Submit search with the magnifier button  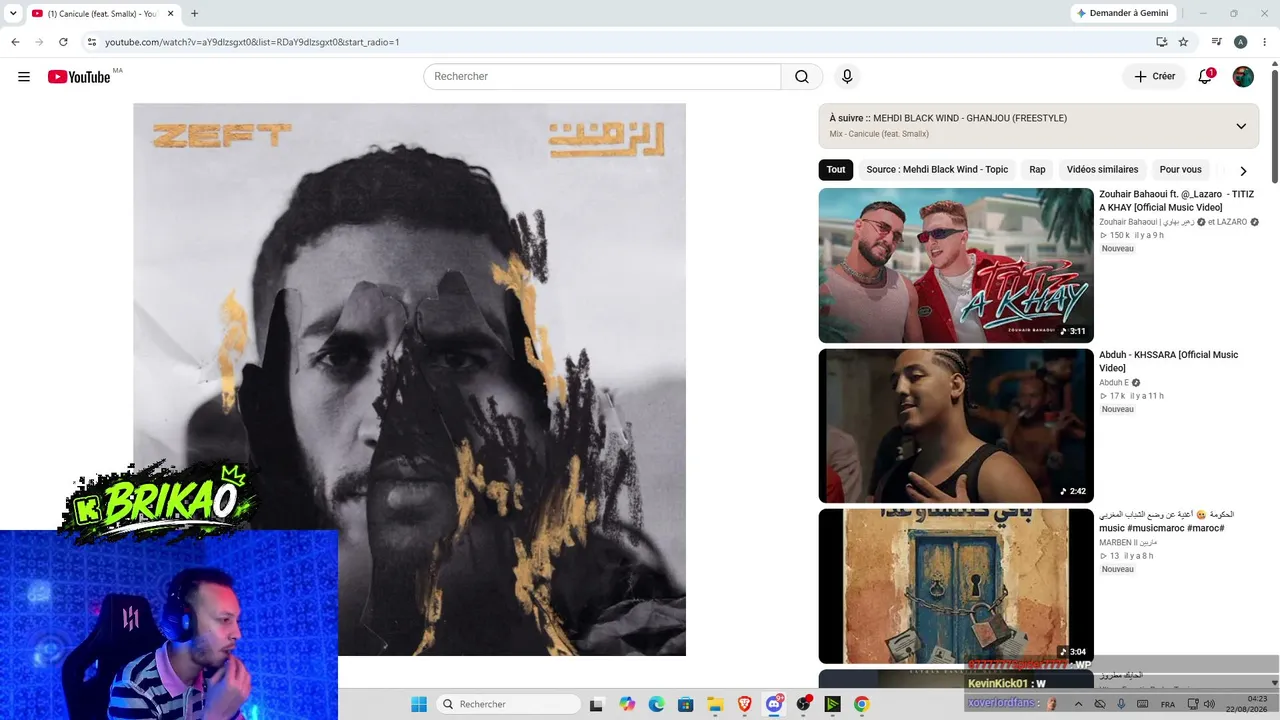coord(802,77)
